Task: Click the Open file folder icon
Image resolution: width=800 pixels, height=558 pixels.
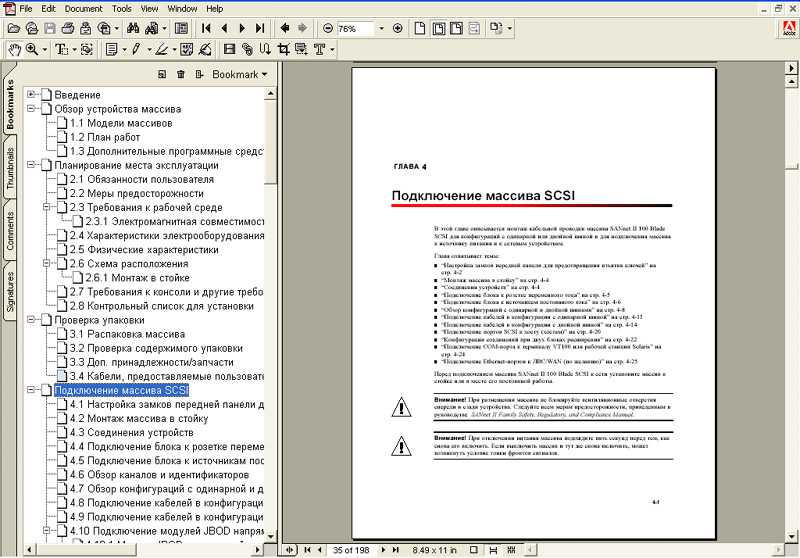Action: pyautogui.click(x=14, y=28)
